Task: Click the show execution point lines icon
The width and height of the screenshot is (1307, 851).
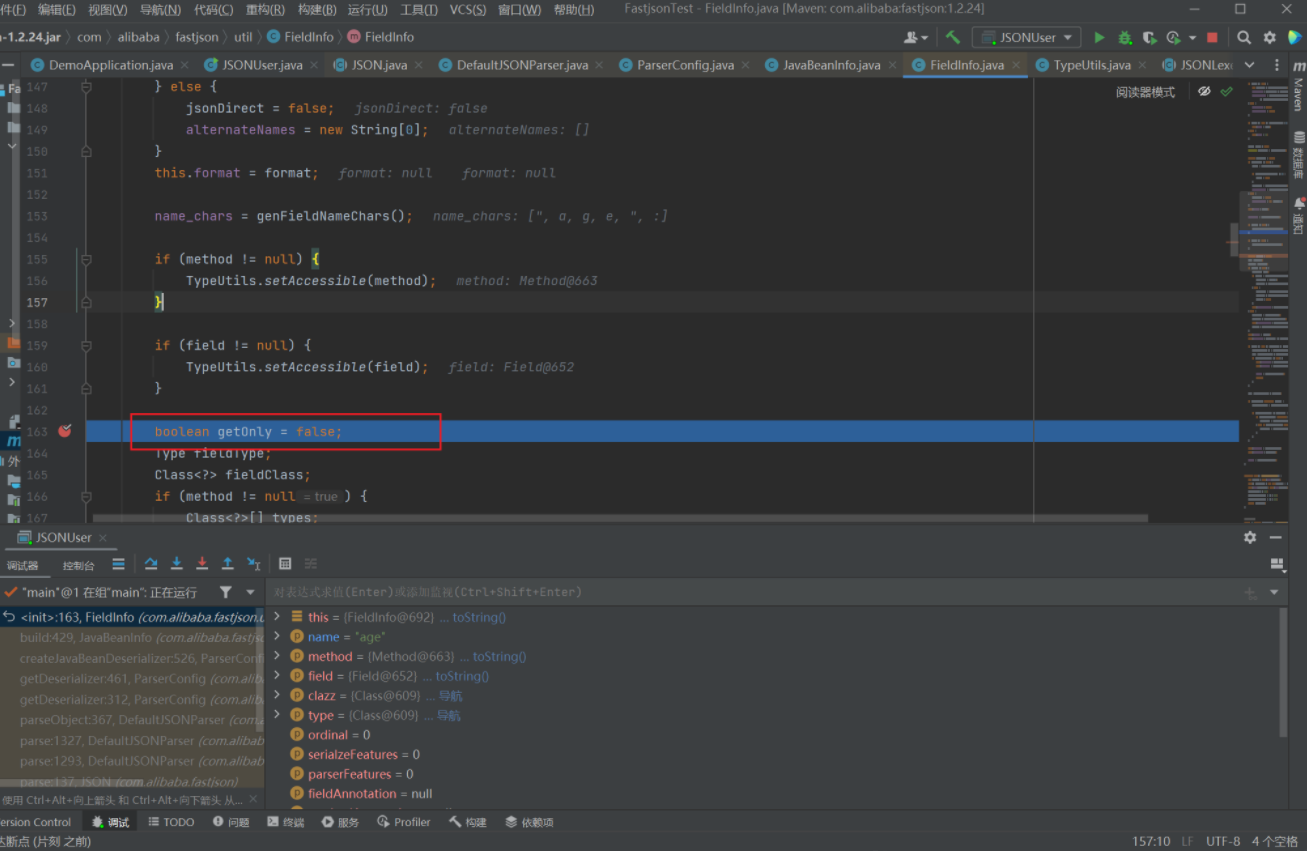Action: 118,564
